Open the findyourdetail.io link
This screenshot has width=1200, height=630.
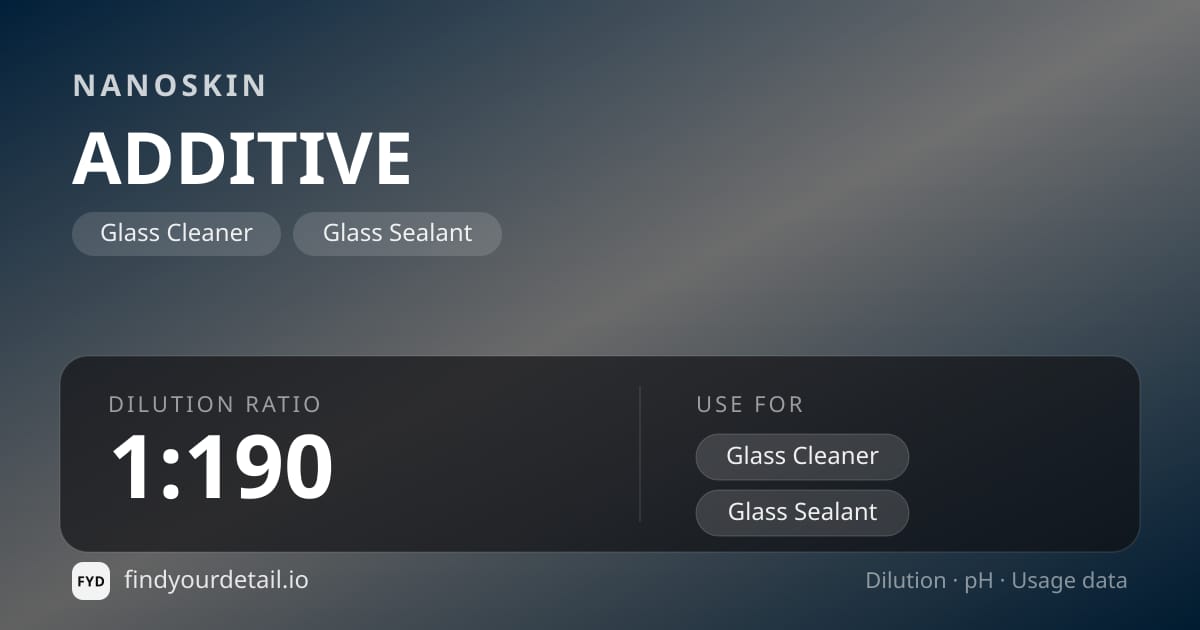pos(216,580)
